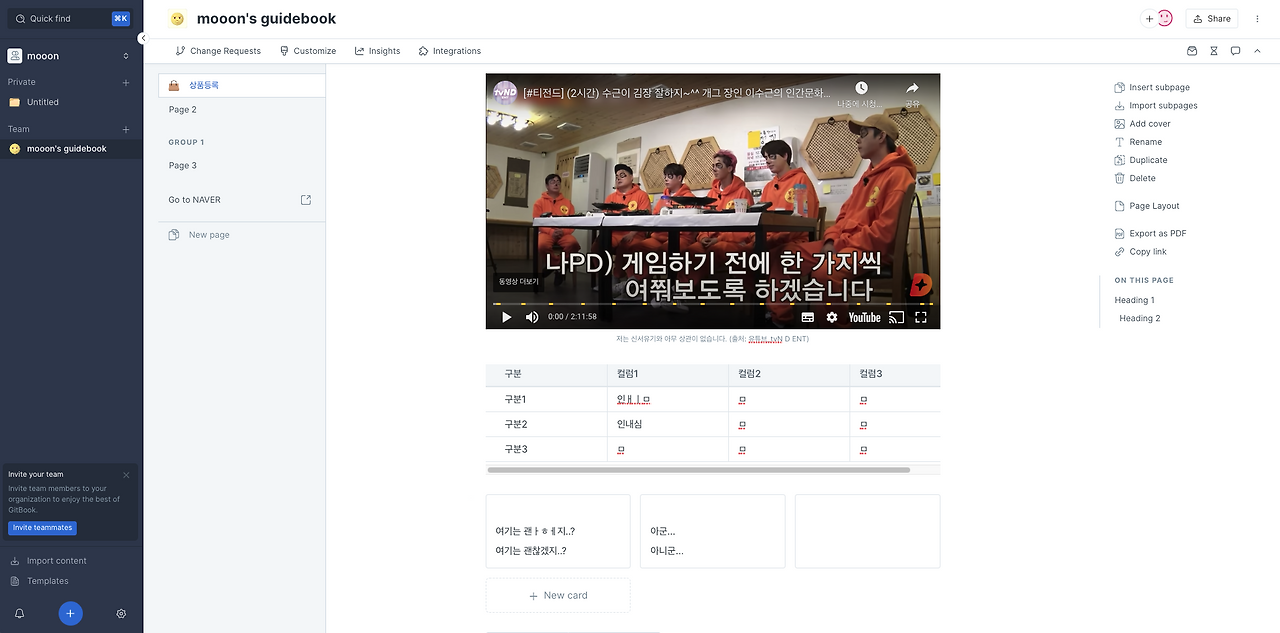The width and height of the screenshot is (1280, 633).
Task: Click the blue create-new plus button
Action: (70, 613)
